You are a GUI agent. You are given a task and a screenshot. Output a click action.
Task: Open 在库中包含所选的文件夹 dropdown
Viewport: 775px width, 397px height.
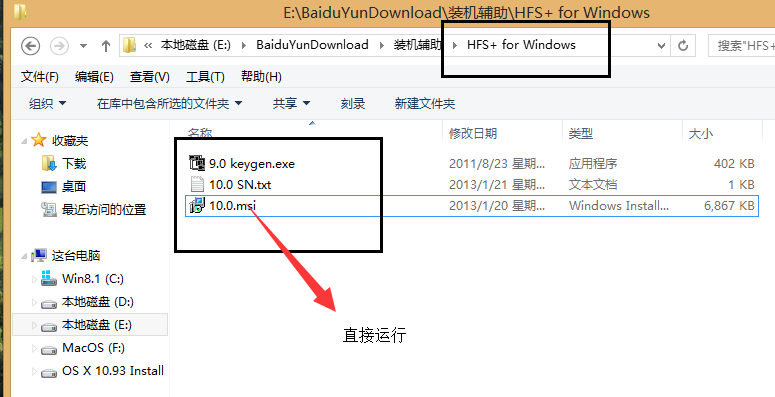point(170,103)
